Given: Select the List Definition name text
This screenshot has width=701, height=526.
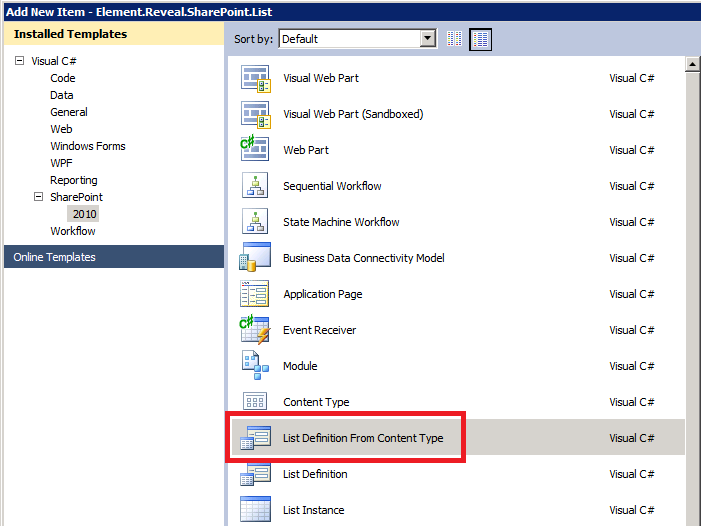Looking at the screenshot, I should [x=315, y=474].
